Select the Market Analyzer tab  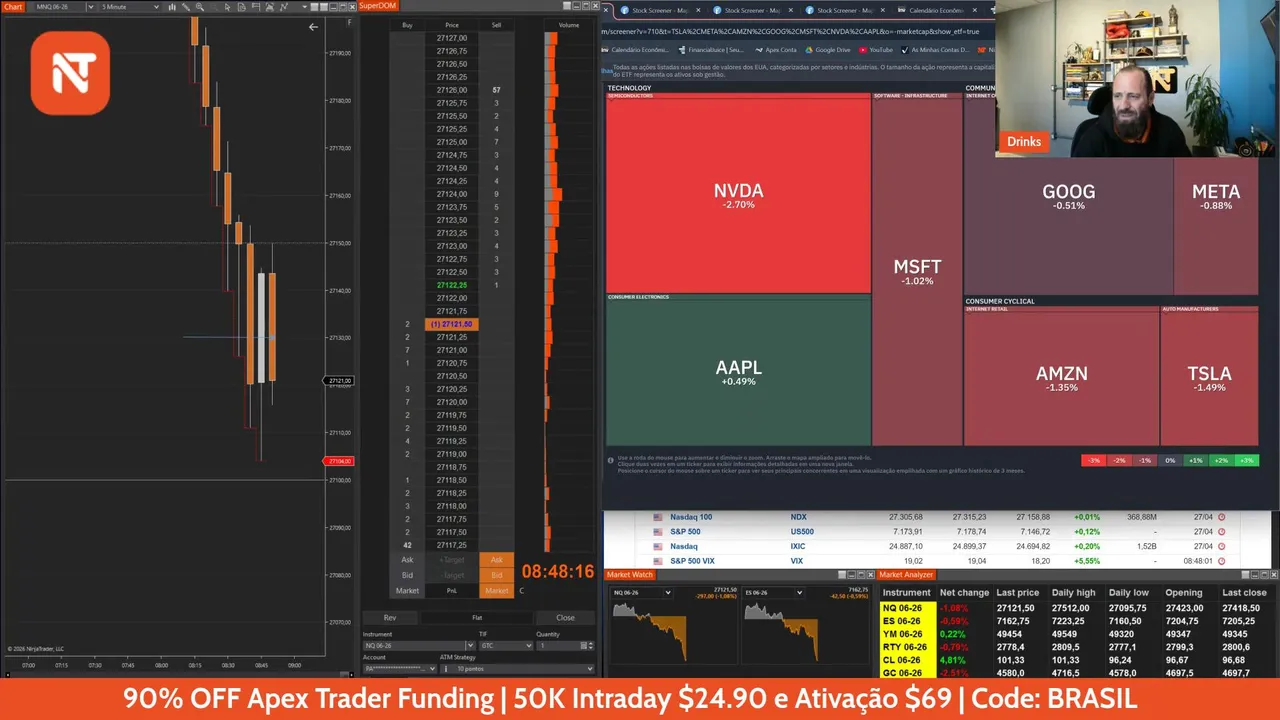click(906, 574)
